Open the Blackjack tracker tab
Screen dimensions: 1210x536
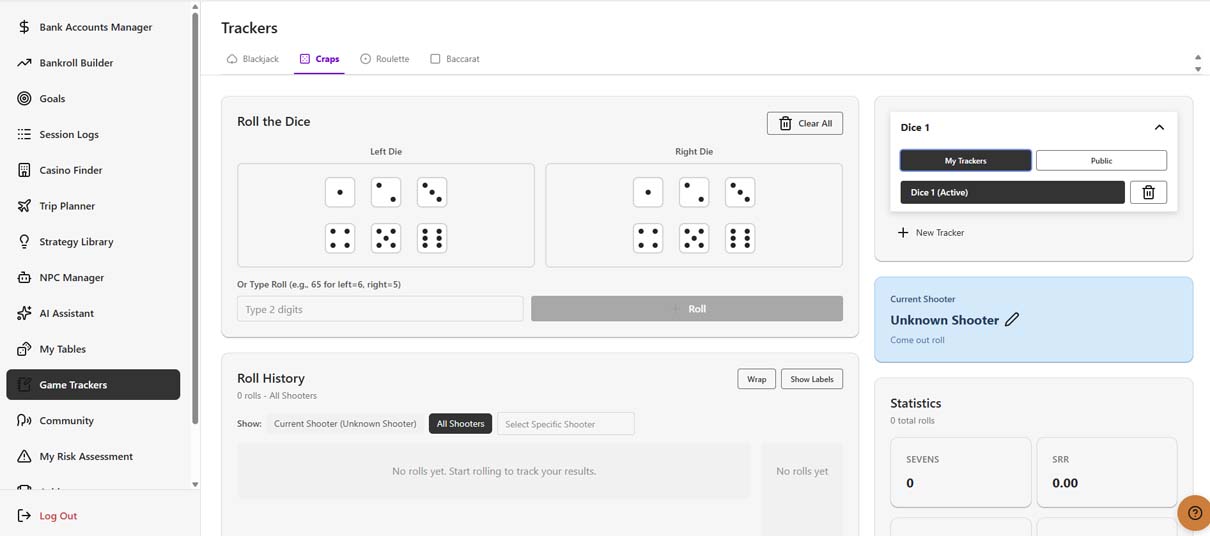[253, 59]
